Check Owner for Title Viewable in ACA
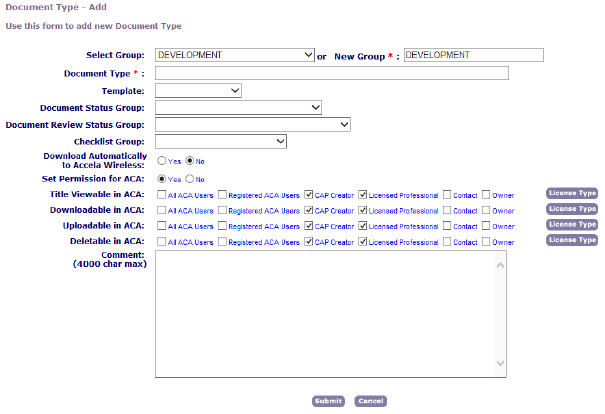 (x=486, y=194)
